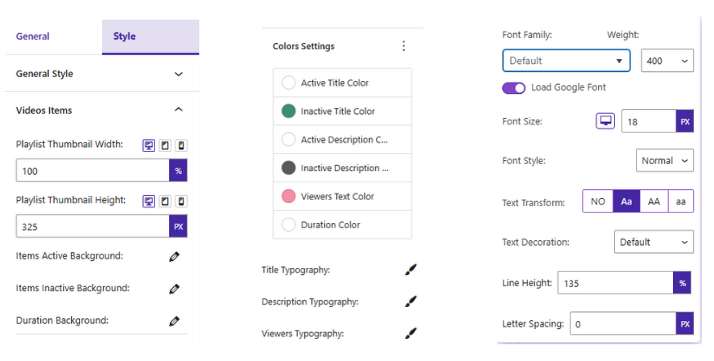Set Text Transform to capitalize Aa
This screenshot has height=361, width=714.
tap(627, 201)
